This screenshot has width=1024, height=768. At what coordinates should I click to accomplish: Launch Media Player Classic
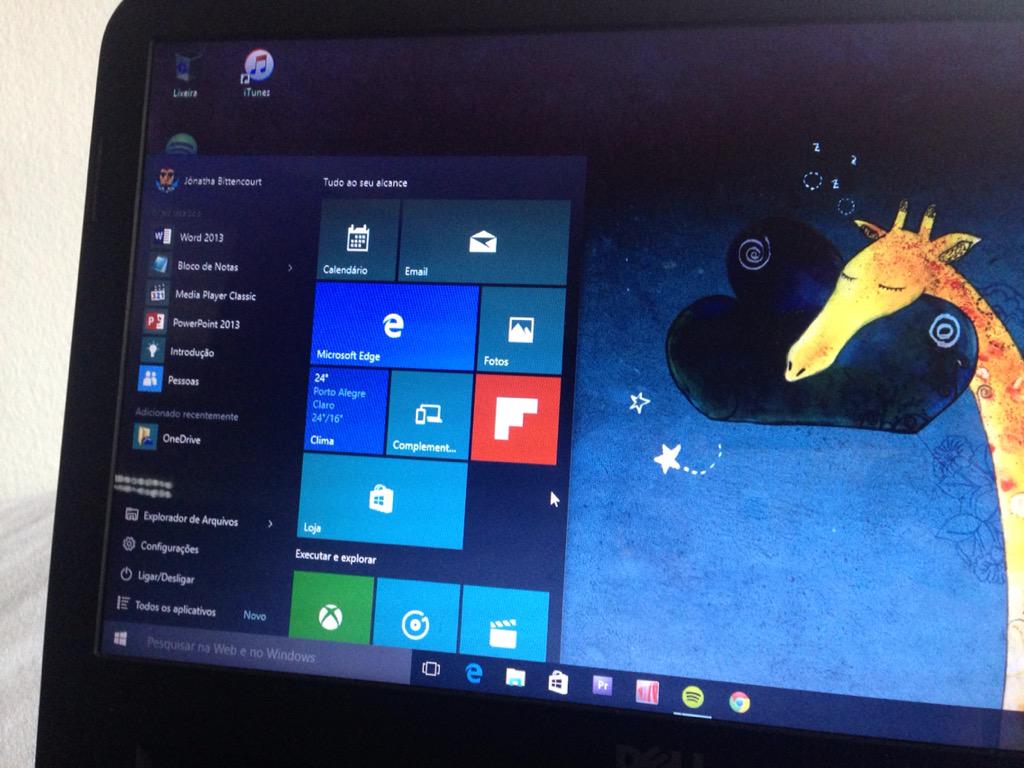pyautogui.click(x=202, y=295)
